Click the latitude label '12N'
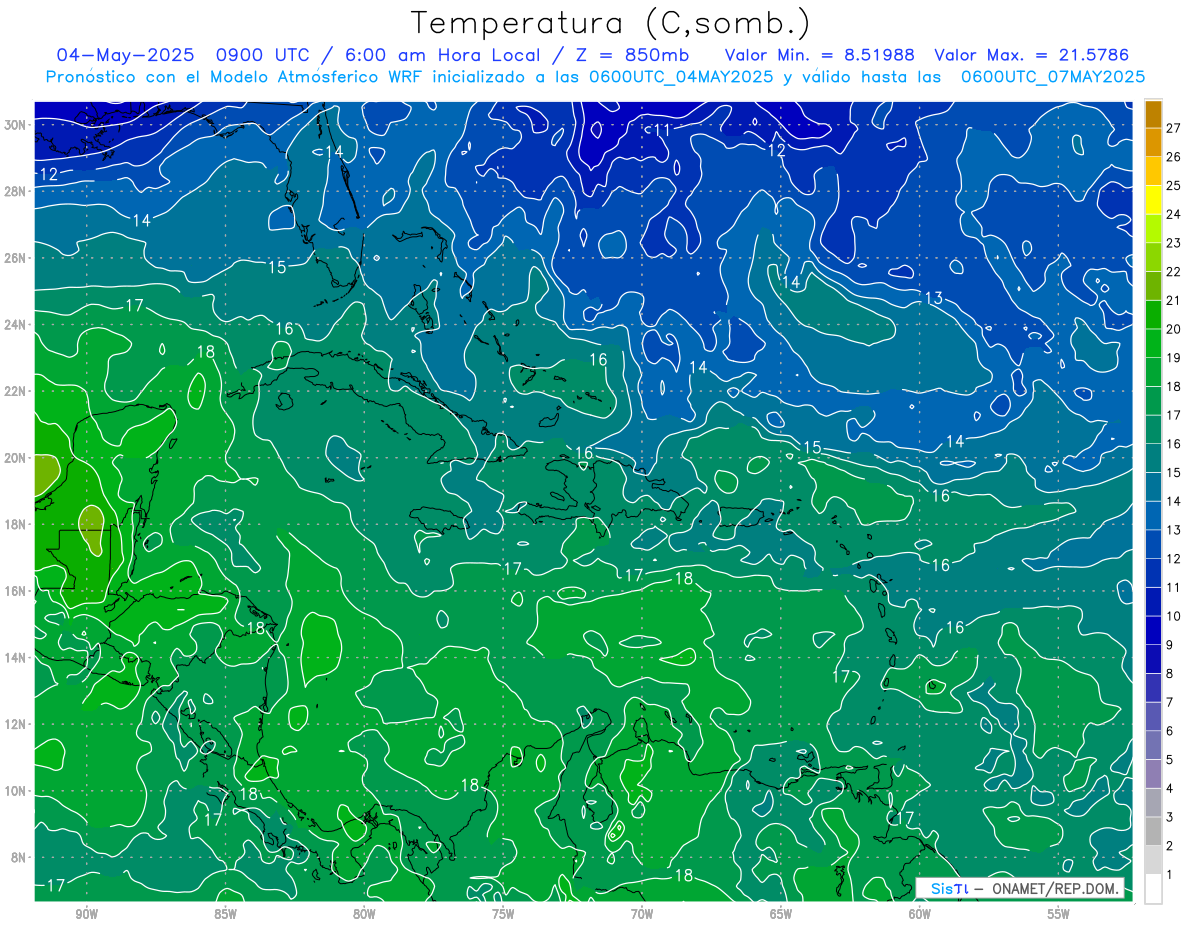The width and height of the screenshot is (1200, 927). click(x=16, y=724)
